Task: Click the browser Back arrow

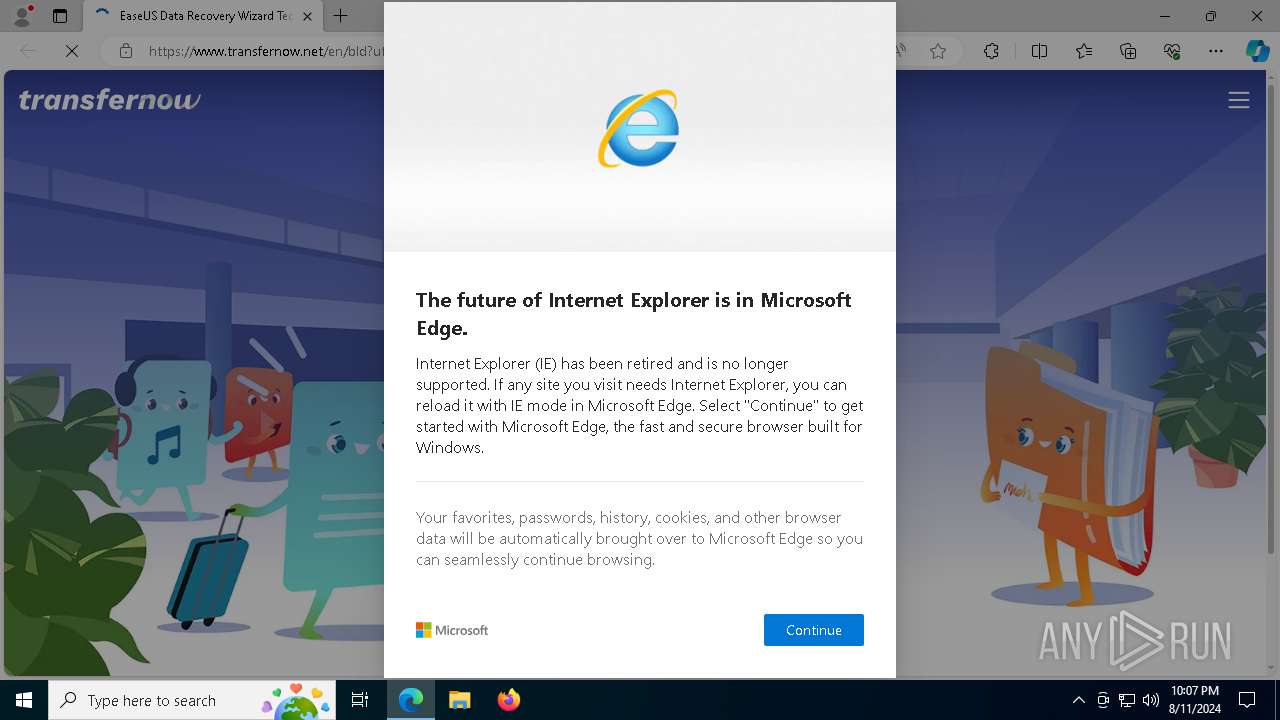Action: [x=28, y=51]
